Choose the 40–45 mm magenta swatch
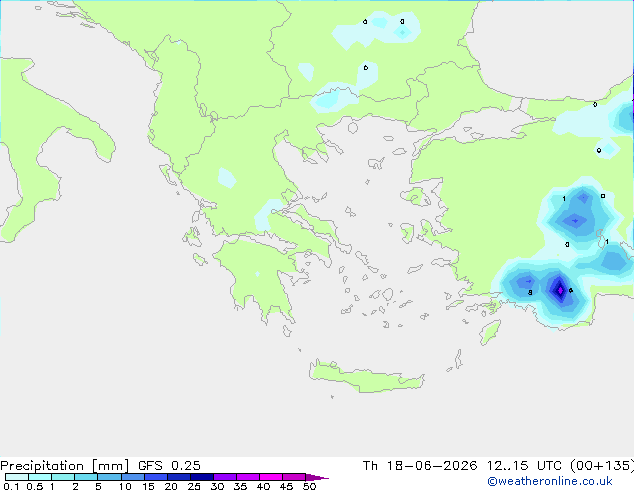The image size is (634, 490). 271,477
